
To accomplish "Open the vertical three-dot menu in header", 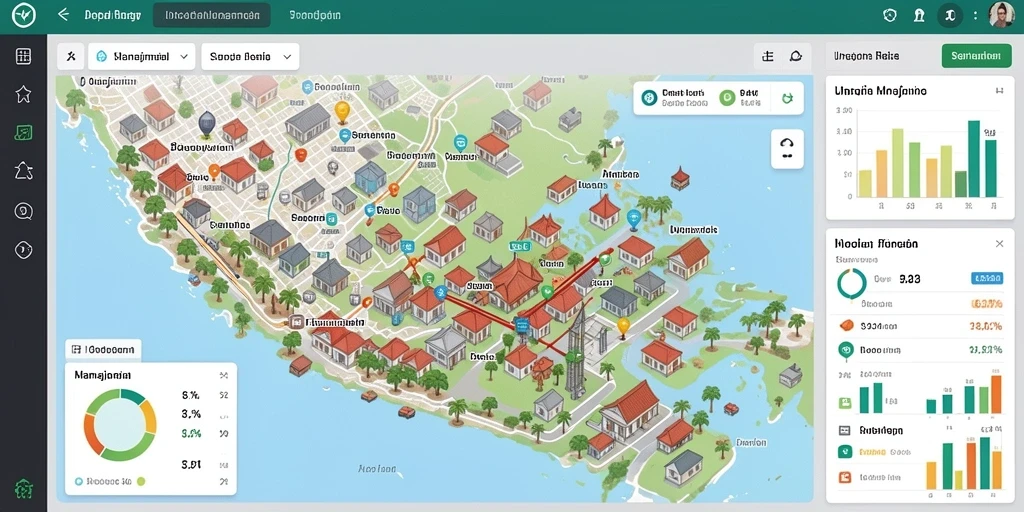I will (976, 15).
